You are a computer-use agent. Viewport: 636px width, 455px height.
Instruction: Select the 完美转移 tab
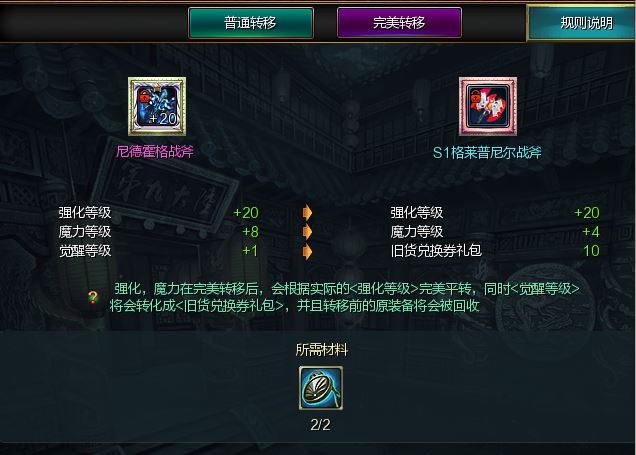(x=399, y=23)
